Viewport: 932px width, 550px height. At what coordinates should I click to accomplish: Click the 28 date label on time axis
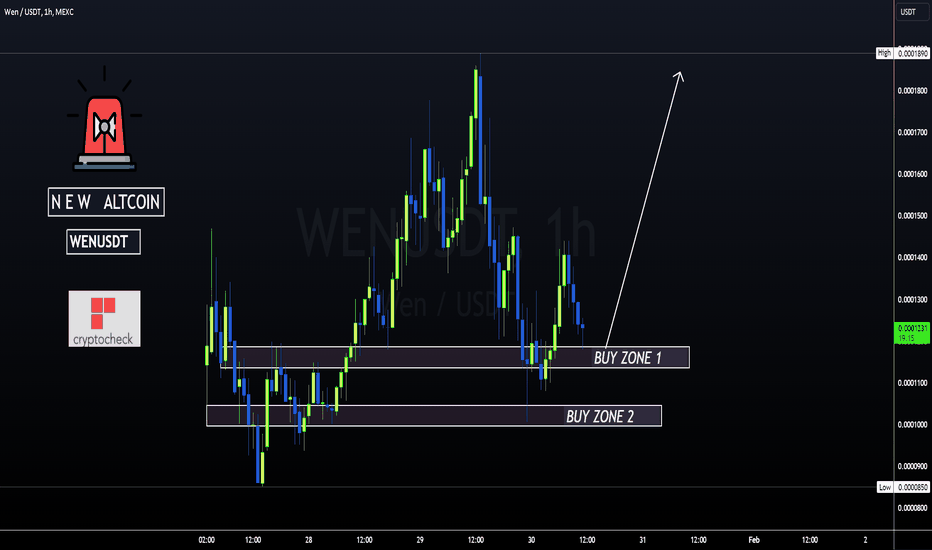[308, 540]
